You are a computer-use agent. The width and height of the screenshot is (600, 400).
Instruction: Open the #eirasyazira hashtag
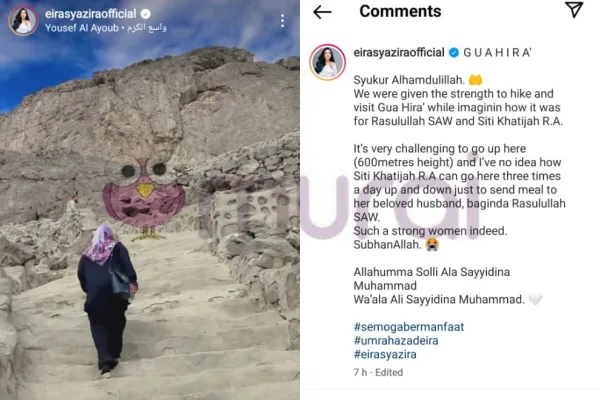385,354
